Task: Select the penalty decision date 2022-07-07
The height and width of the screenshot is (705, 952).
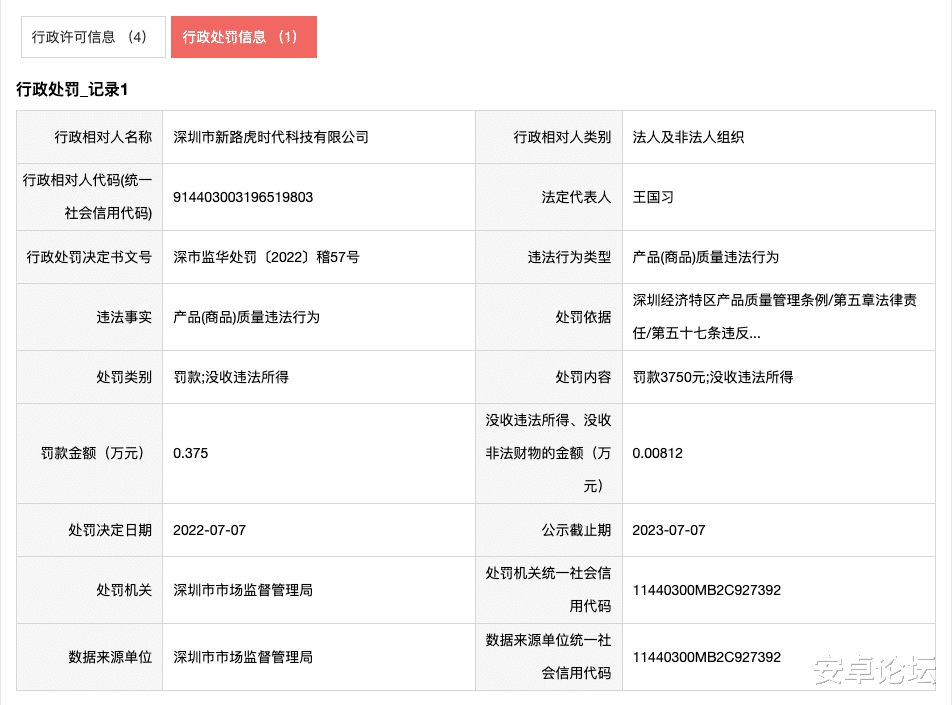Action: click(x=209, y=530)
